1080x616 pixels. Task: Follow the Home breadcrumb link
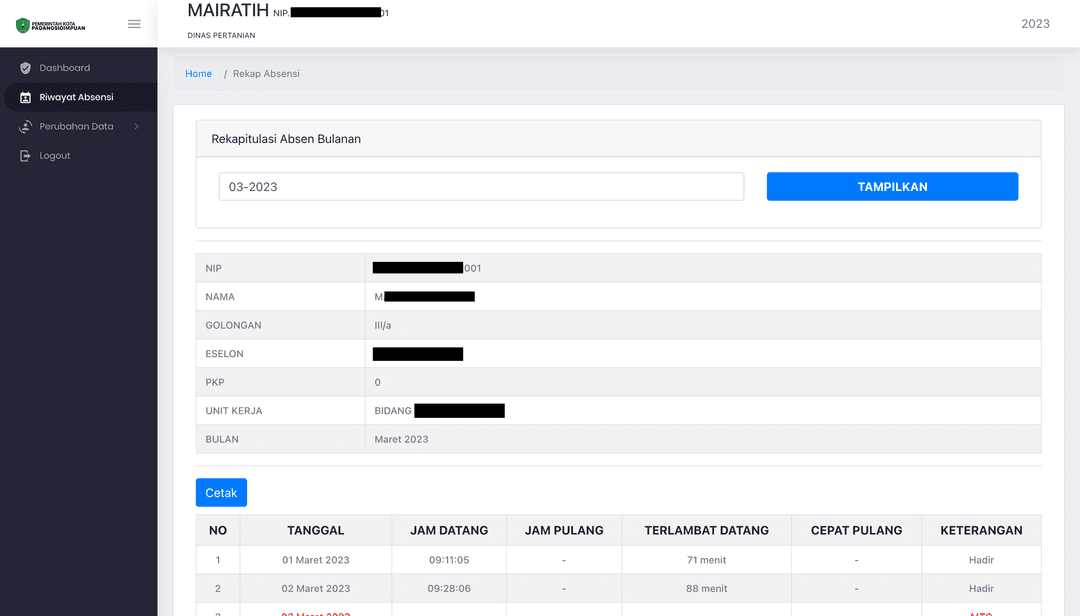[x=198, y=74]
